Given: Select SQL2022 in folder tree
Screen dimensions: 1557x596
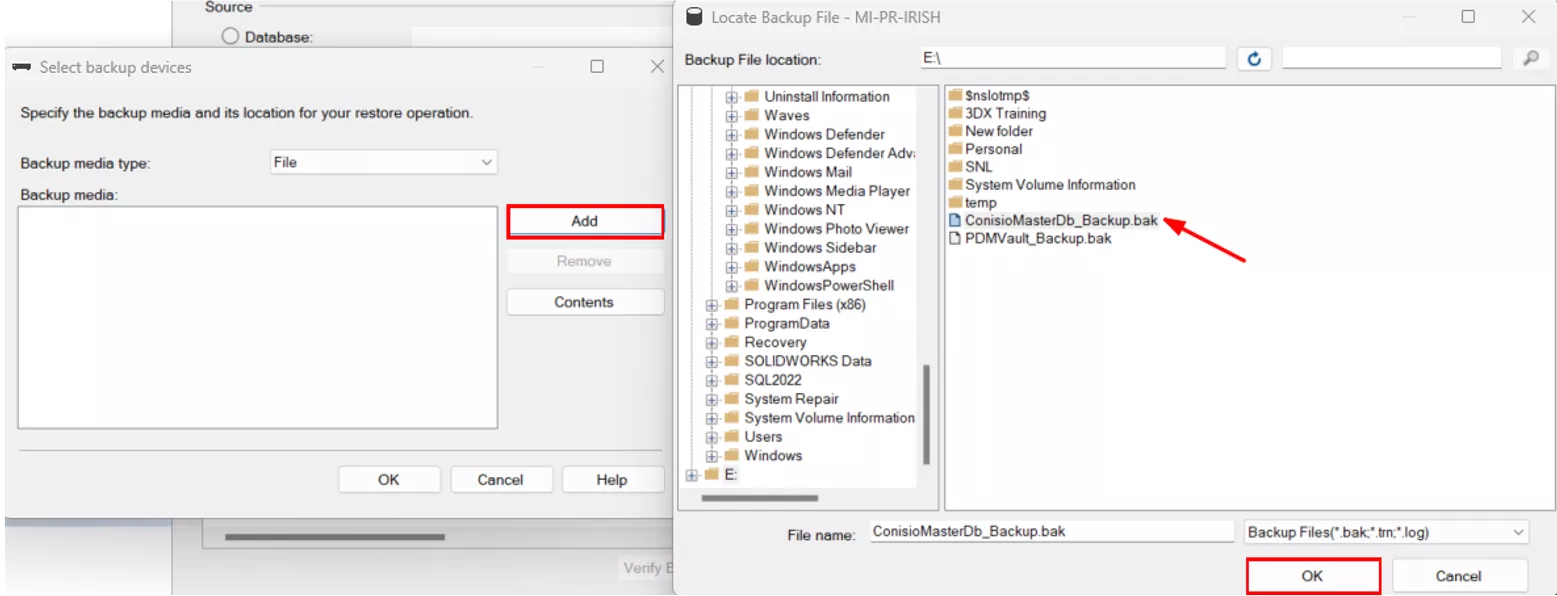Looking at the screenshot, I should click(x=772, y=380).
